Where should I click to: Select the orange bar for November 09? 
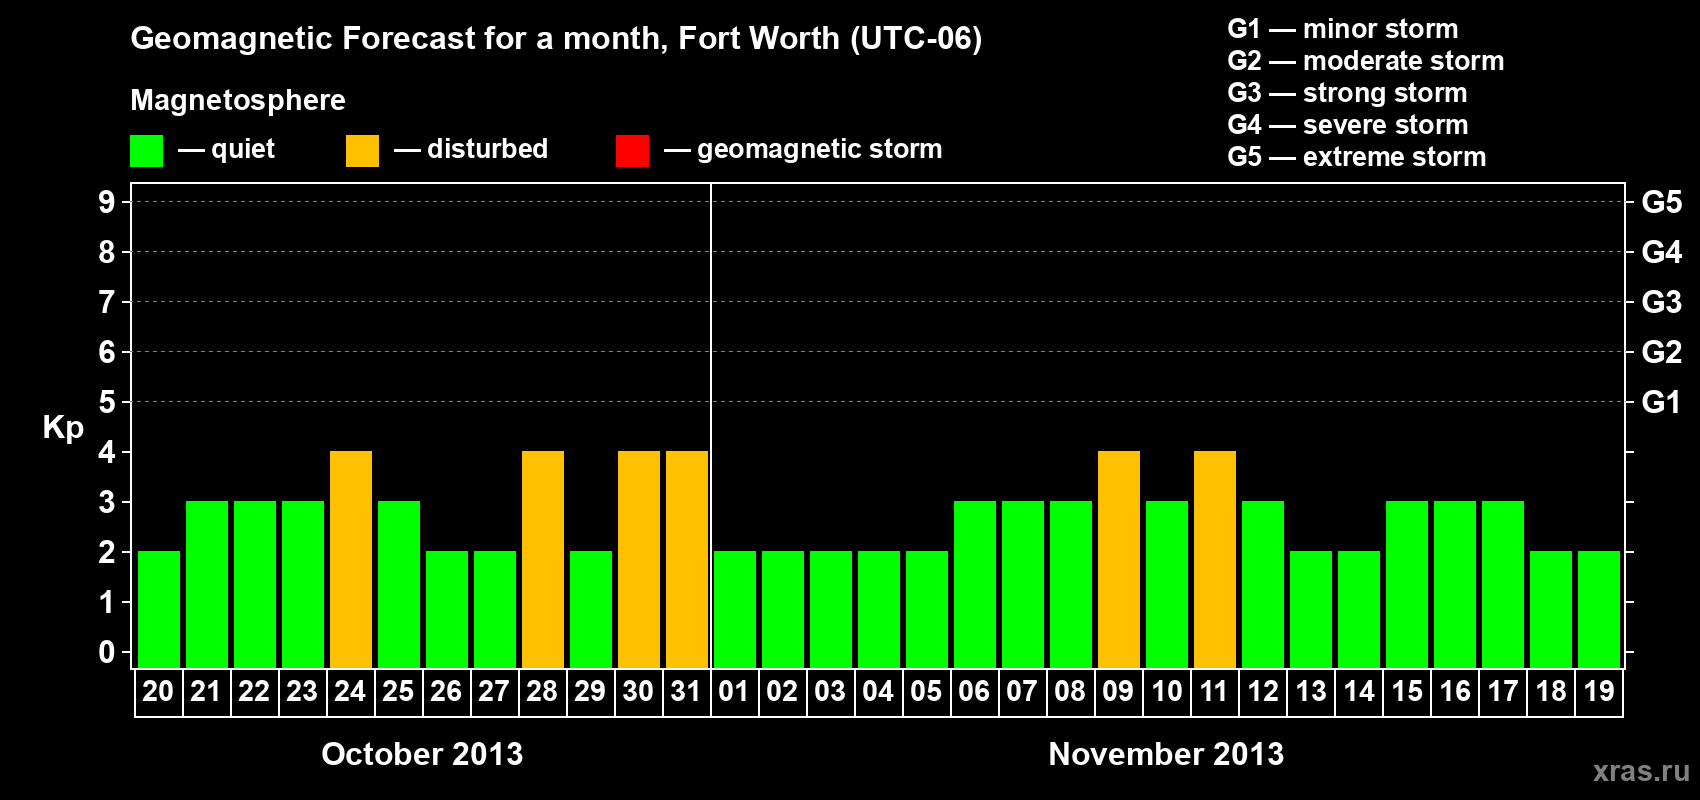coord(1119,559)
